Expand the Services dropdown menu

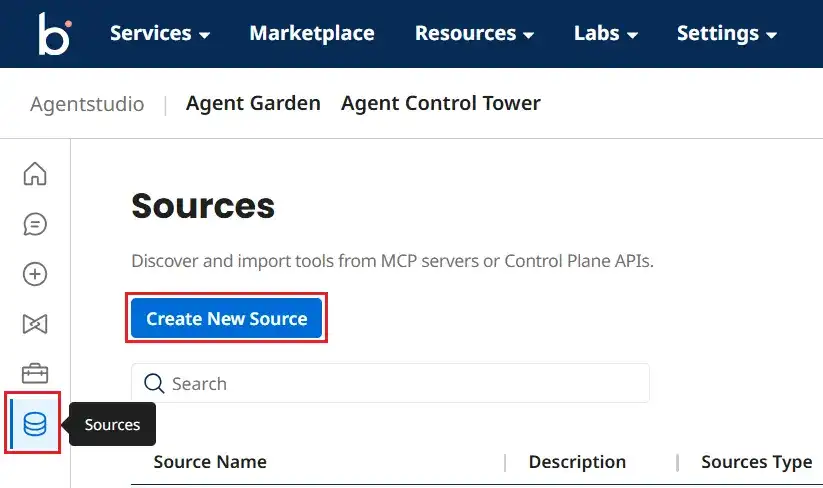160,34
